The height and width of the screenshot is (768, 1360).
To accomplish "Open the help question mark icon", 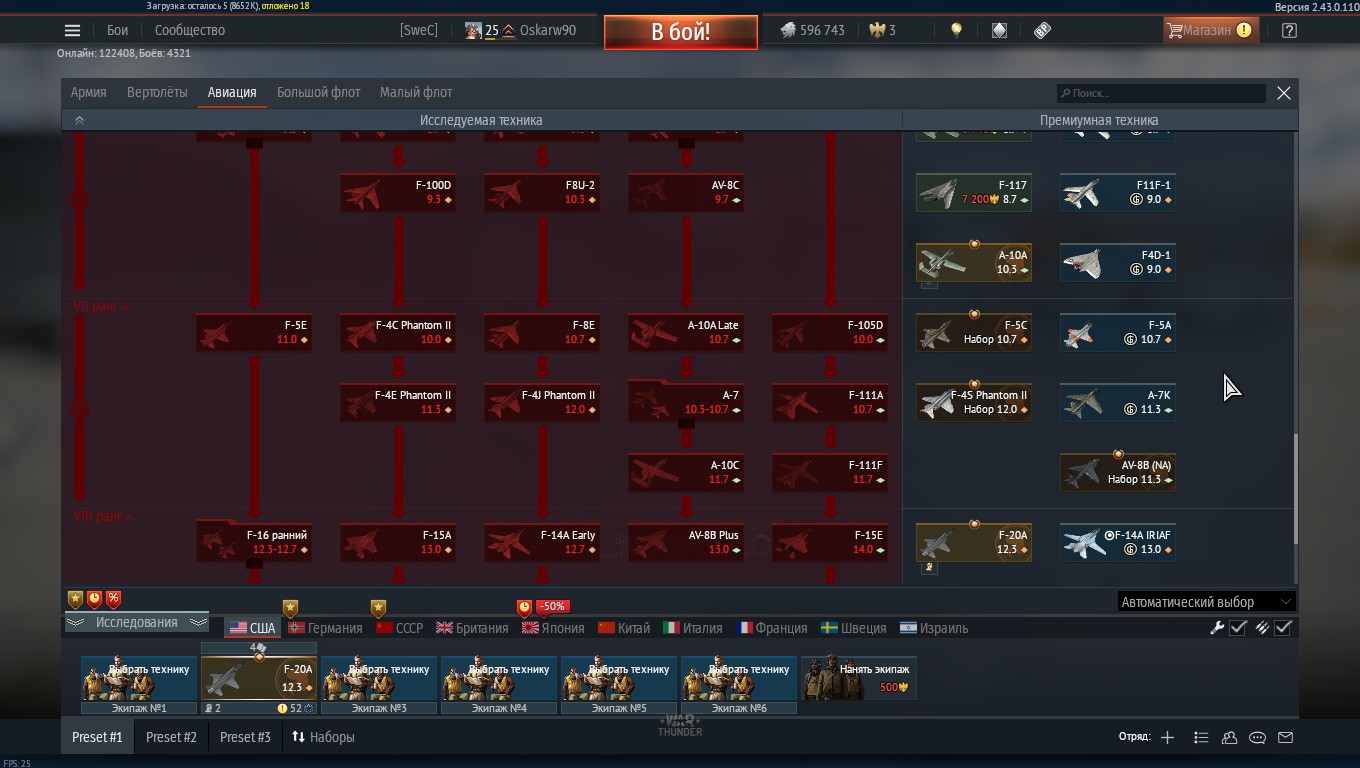I will pos(1289,30).
